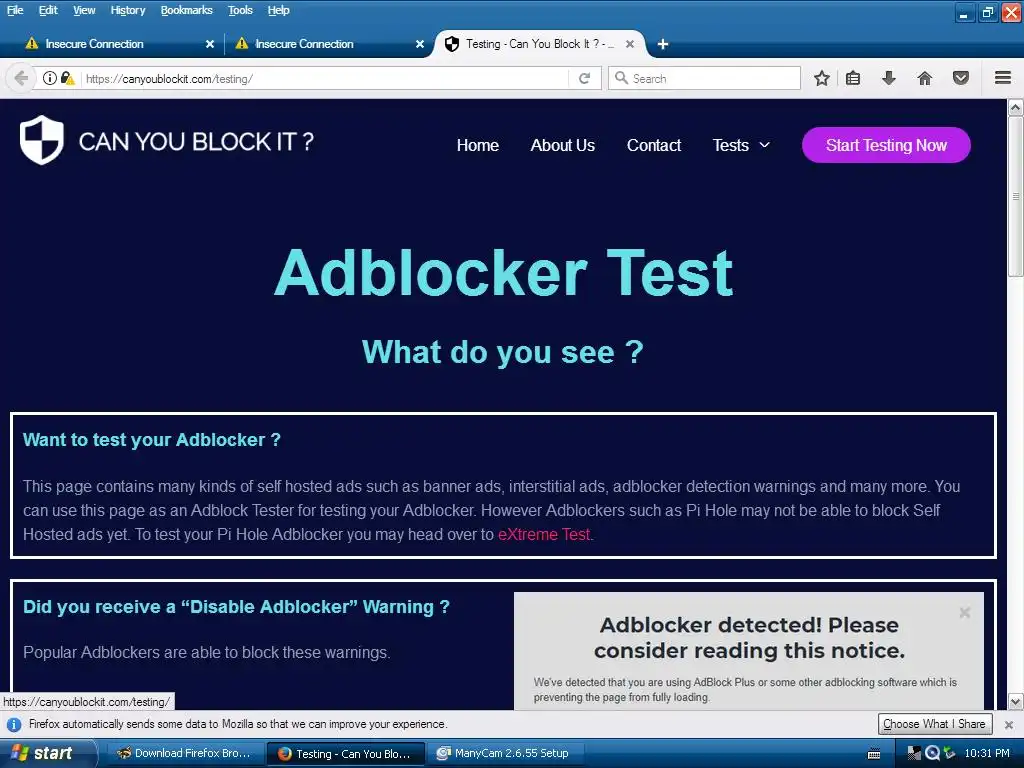Image resolution: width=1024 pixels, height=768 pixels.
Task: Open the Help menu
Action: coord(279,10)
